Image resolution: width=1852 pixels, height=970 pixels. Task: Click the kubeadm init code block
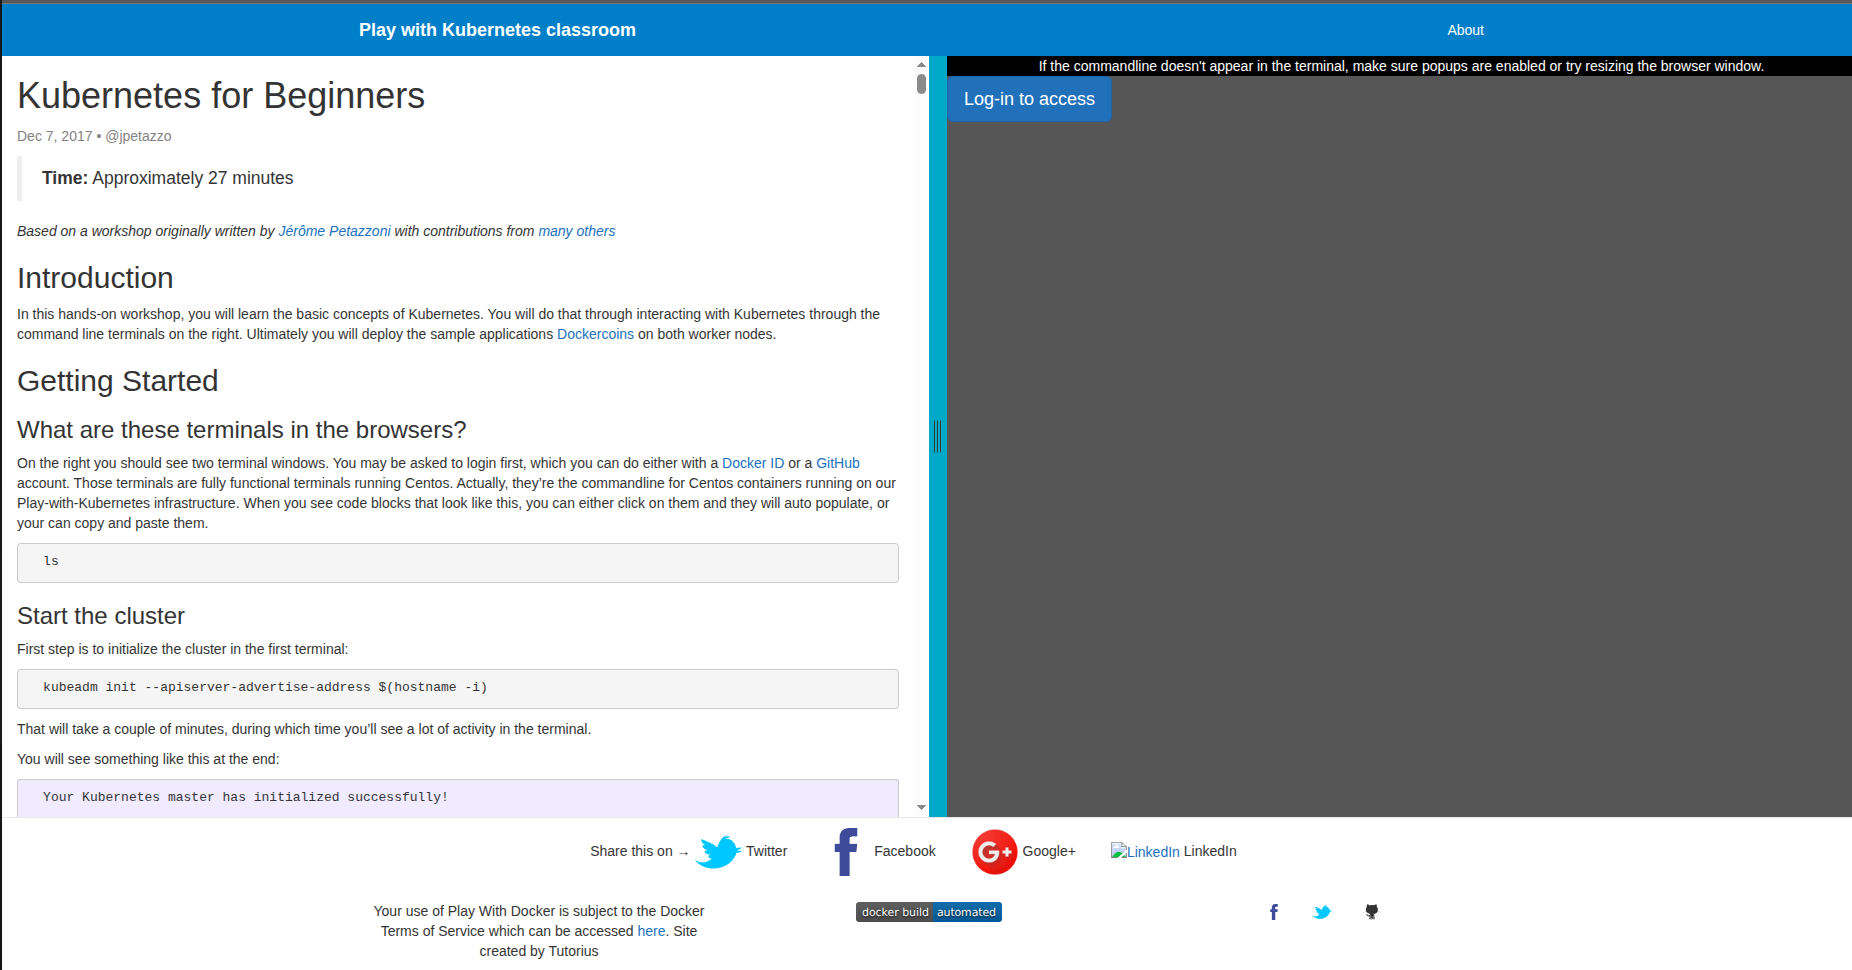click(x=458, y=689)
